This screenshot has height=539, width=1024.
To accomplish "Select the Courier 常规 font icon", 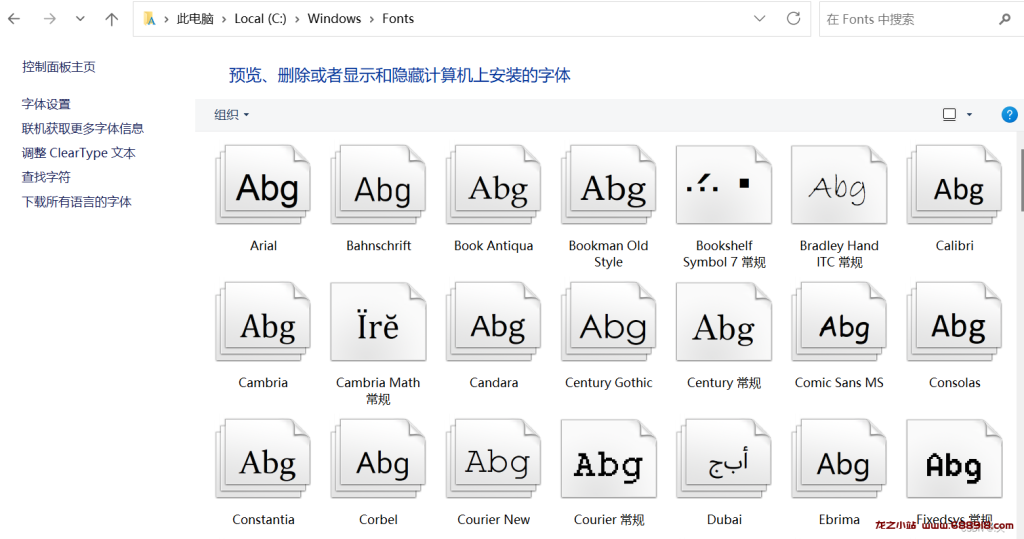I will [608, 459].
